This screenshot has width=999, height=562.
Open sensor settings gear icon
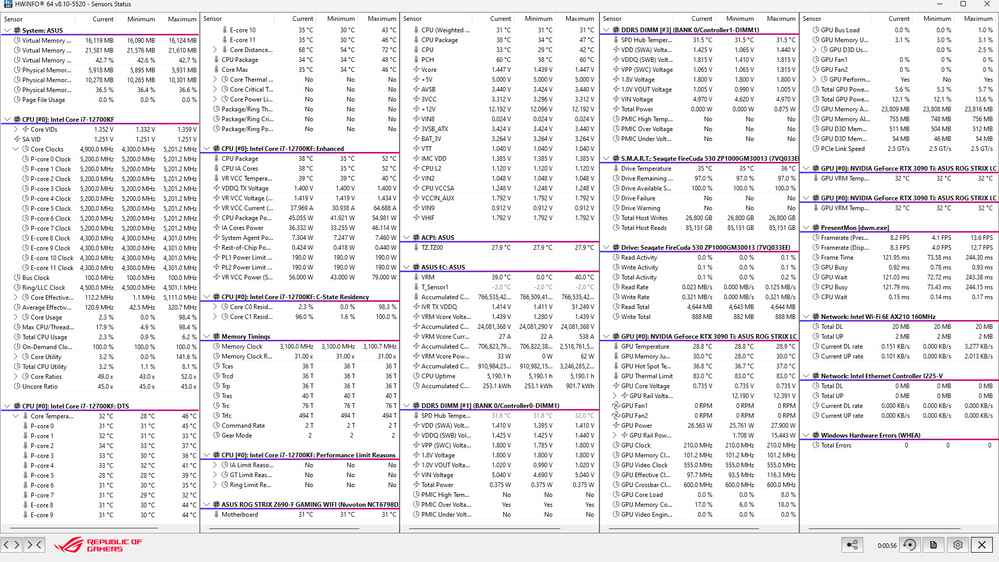(958, 545)
